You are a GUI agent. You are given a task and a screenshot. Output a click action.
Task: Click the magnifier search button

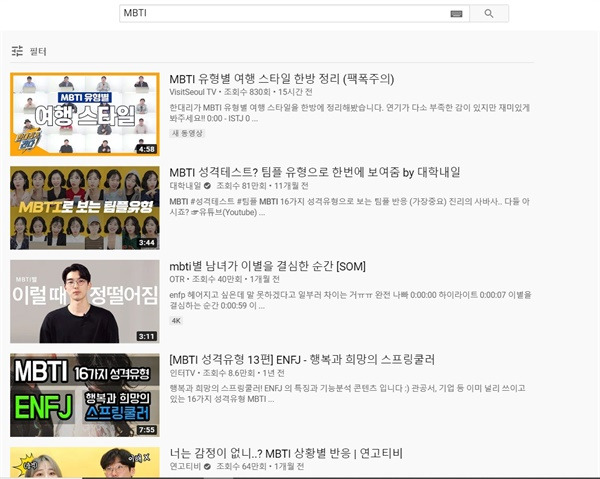[x=489, y=13]
